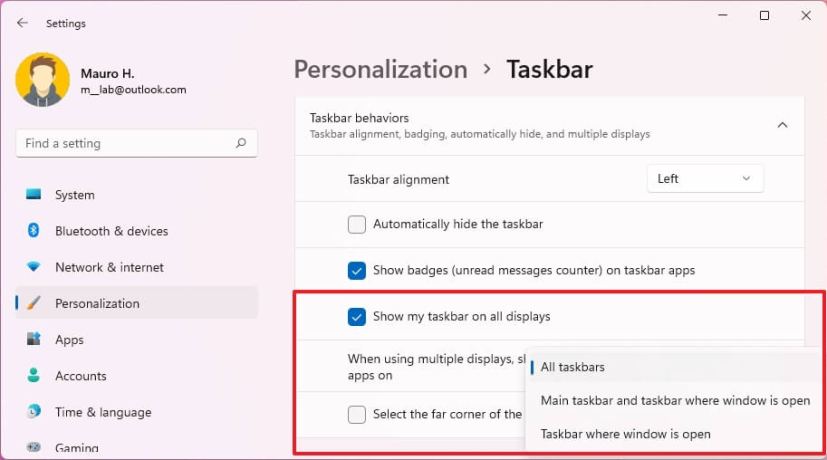Open Accounts in the sidebar

tap(80, 376)
